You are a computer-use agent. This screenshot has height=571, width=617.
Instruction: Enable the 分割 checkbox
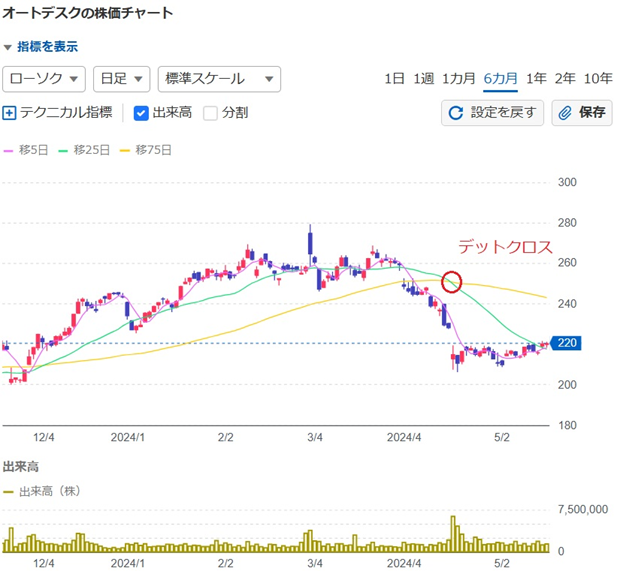(210, 113)
